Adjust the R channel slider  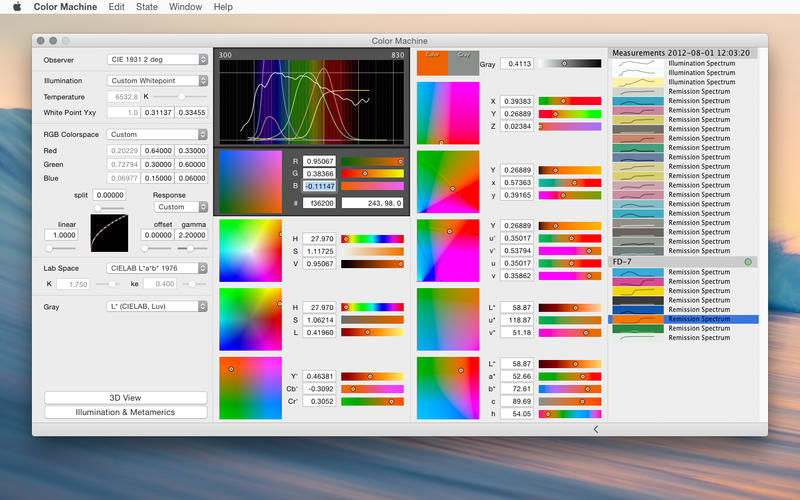pyautogui.click(x=372, y=161)
